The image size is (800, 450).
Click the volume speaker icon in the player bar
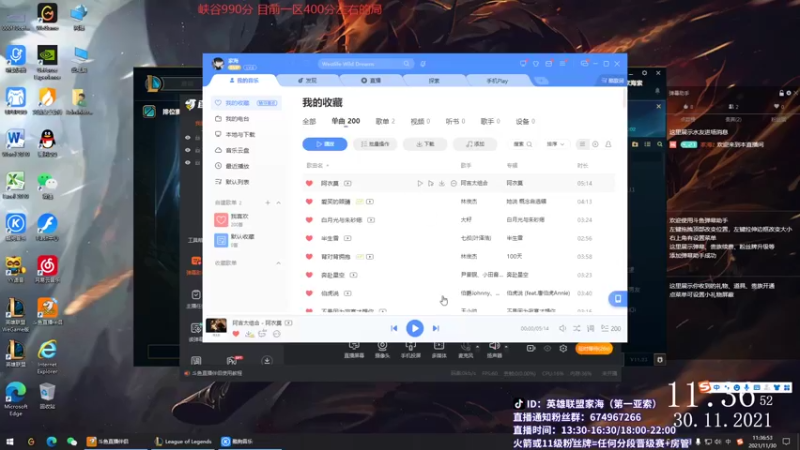(x=562, y=329)
